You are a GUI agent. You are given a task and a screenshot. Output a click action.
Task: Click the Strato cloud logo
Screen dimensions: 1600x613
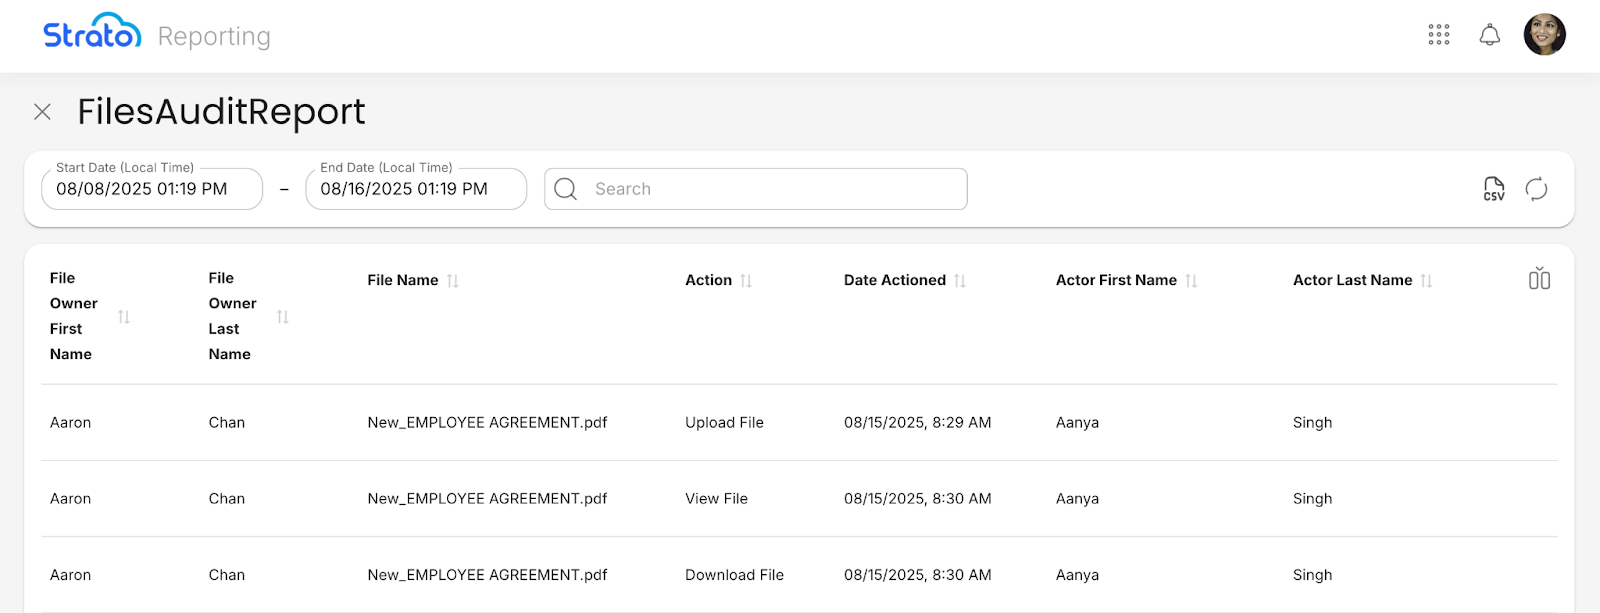92,33
